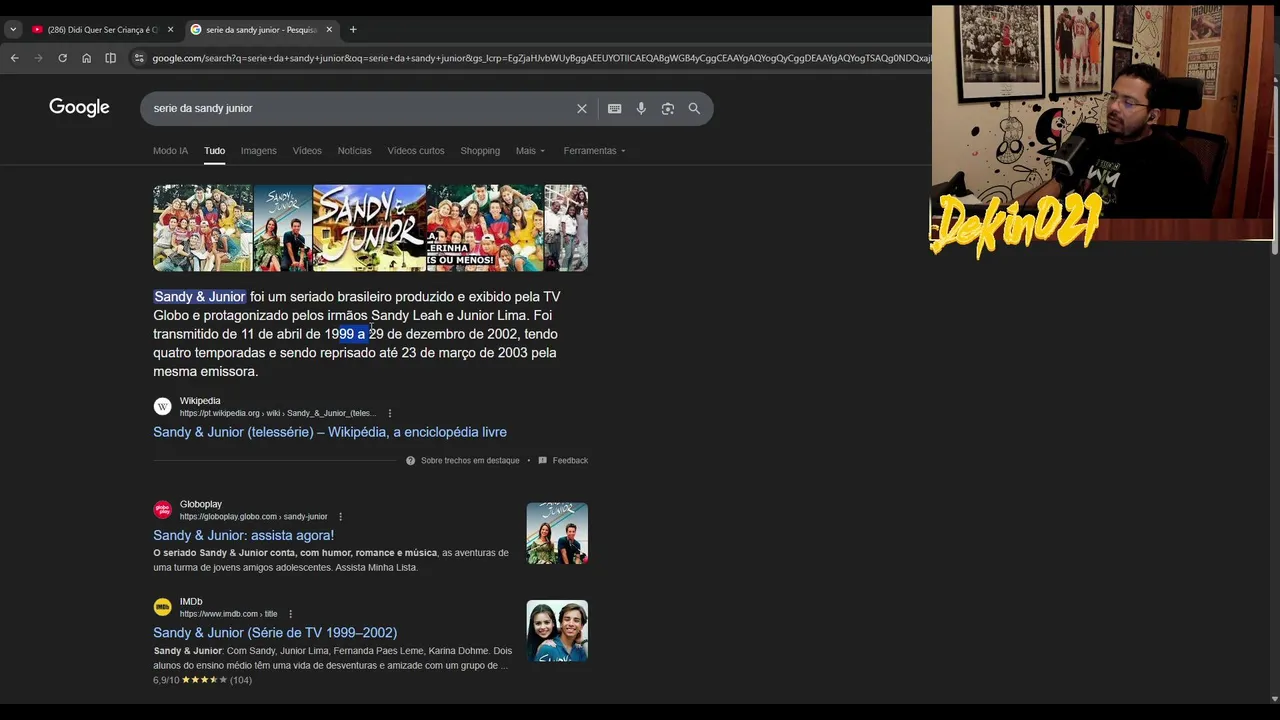The width and height of the screenshot is (1280, 720).
Task: Click the page vertical scrollbar down arrow
Action: tap(1273, 698)
